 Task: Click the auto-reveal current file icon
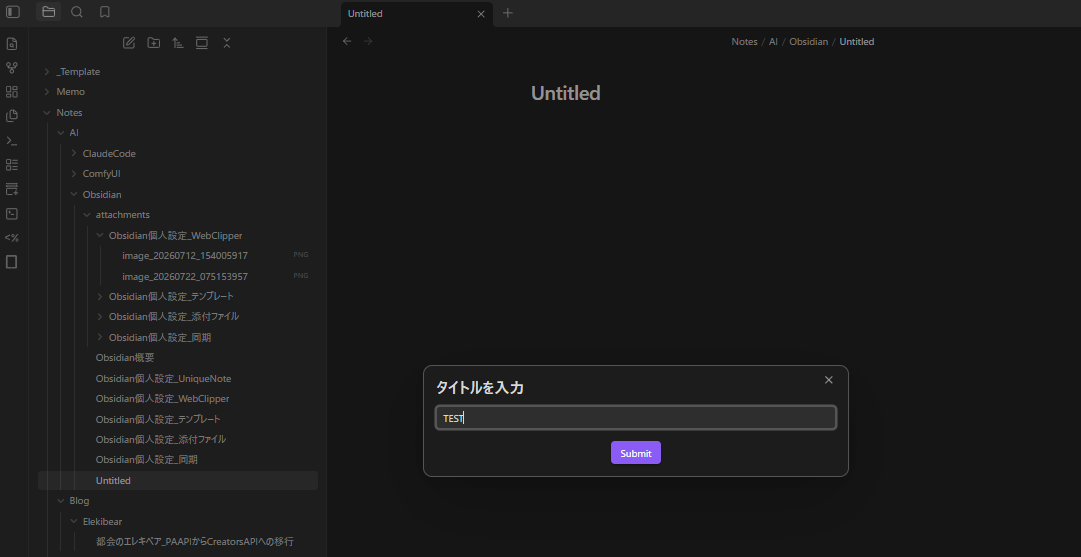coord(202,43)
